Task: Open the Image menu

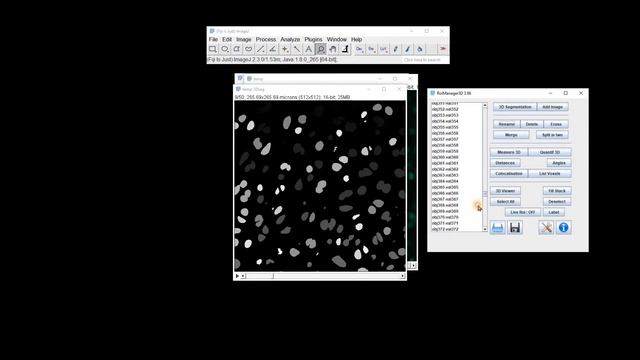Action: [244, 39]
